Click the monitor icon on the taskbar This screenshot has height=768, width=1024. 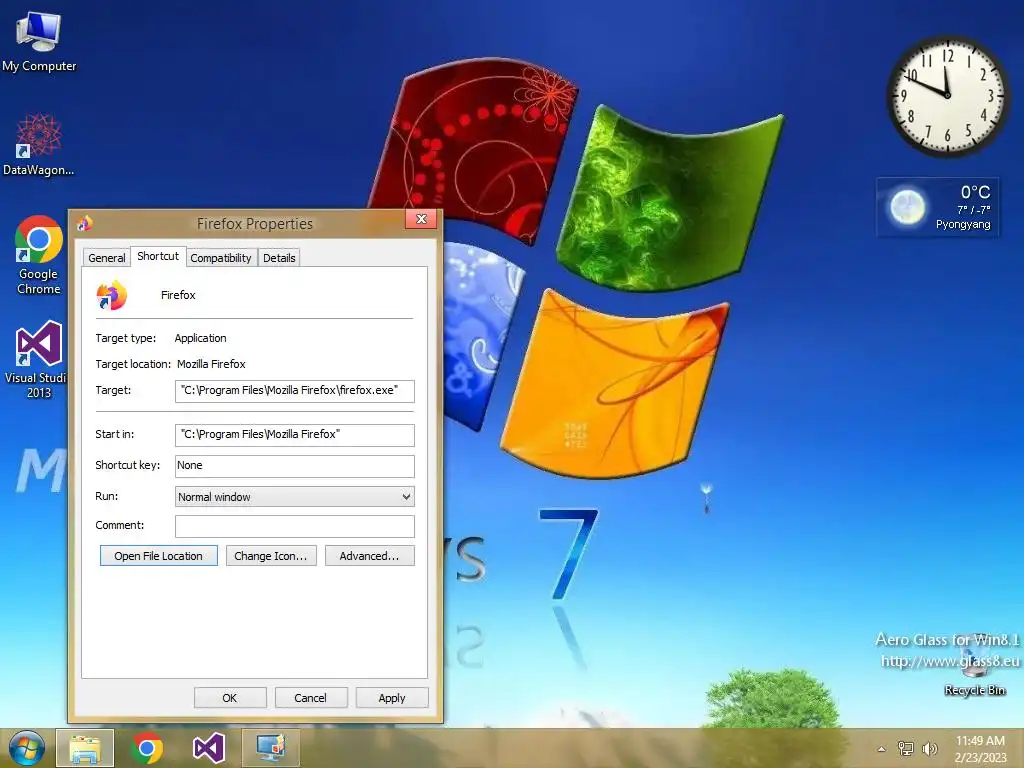pyautogui.click(x=271, y=748)
